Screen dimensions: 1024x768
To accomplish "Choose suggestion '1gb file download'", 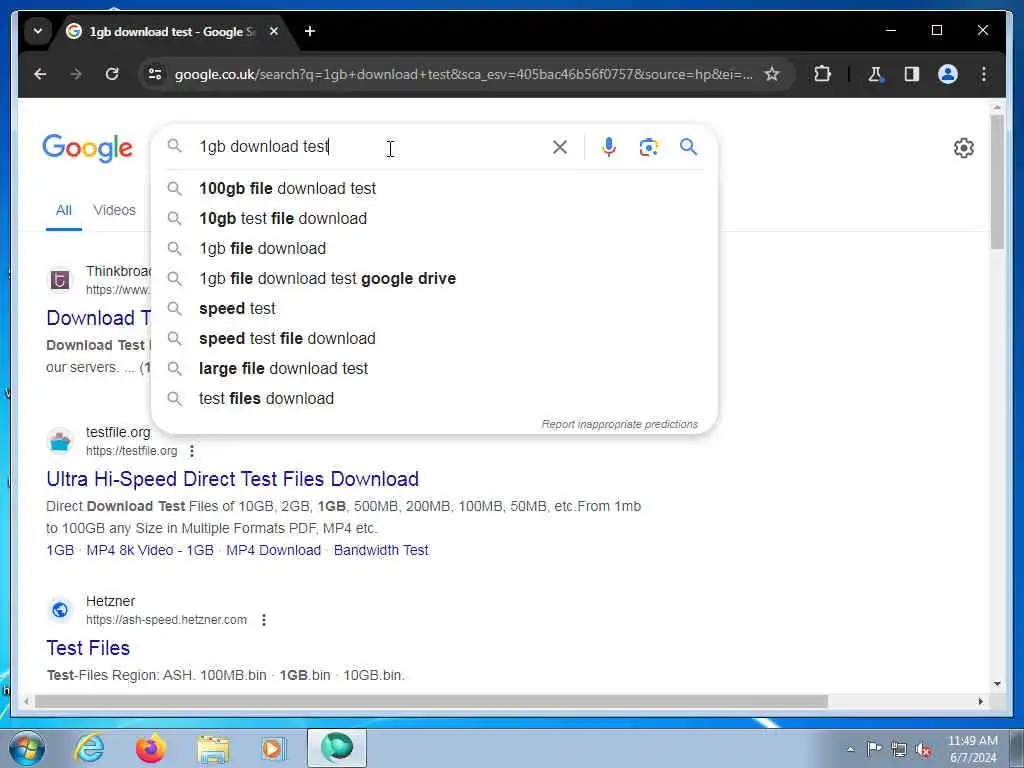I will pos(434,249).
